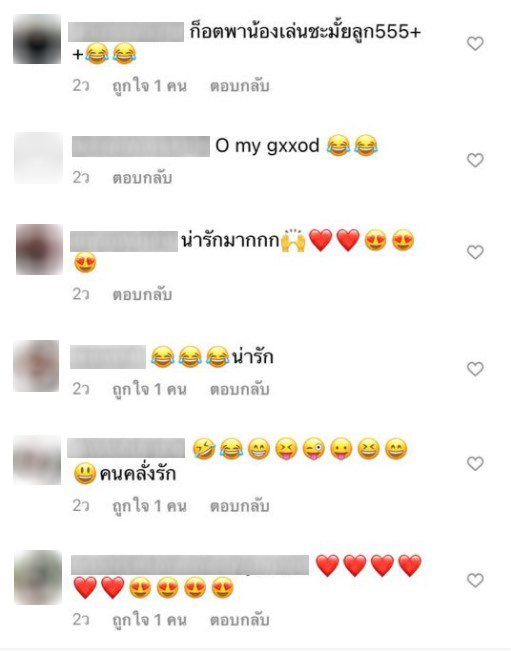This screenshot has width=511, height=651.
Task: Open avatar of the 'O my gxxod' commenter
Action: click(x=38, y=158)
